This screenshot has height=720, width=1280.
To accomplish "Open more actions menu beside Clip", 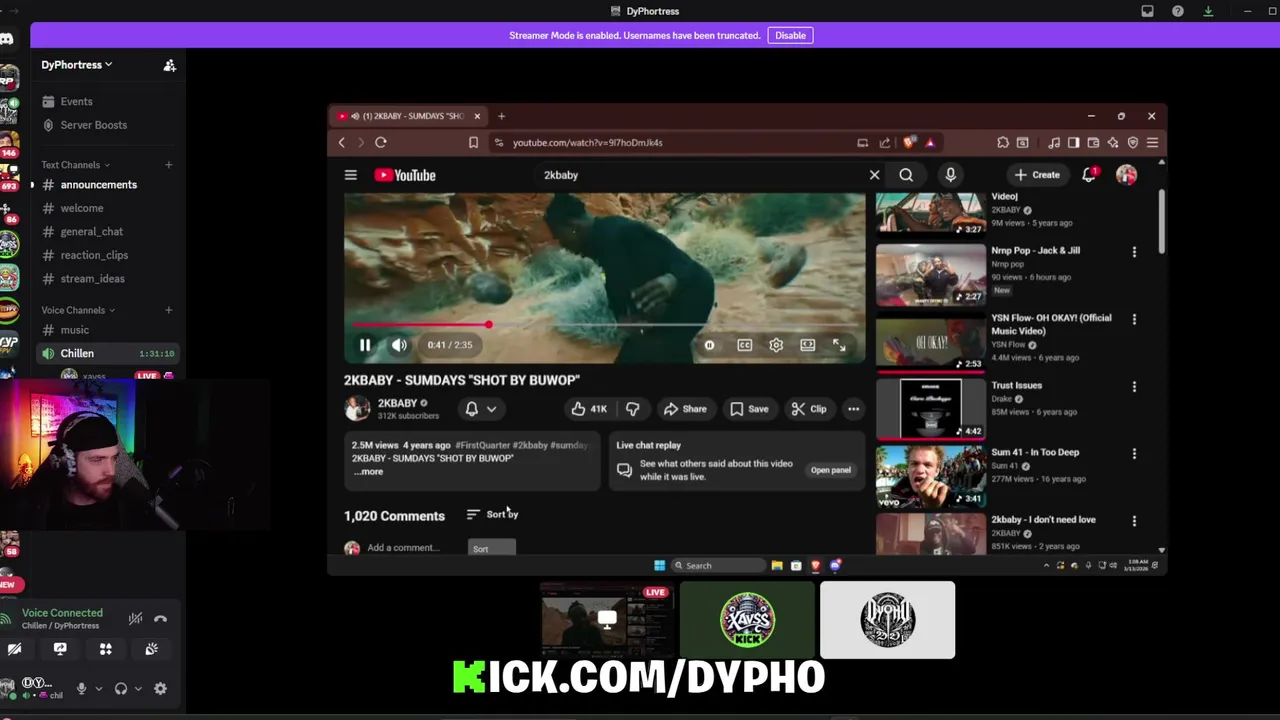I will pyautogui.click(x=853, y=409).
